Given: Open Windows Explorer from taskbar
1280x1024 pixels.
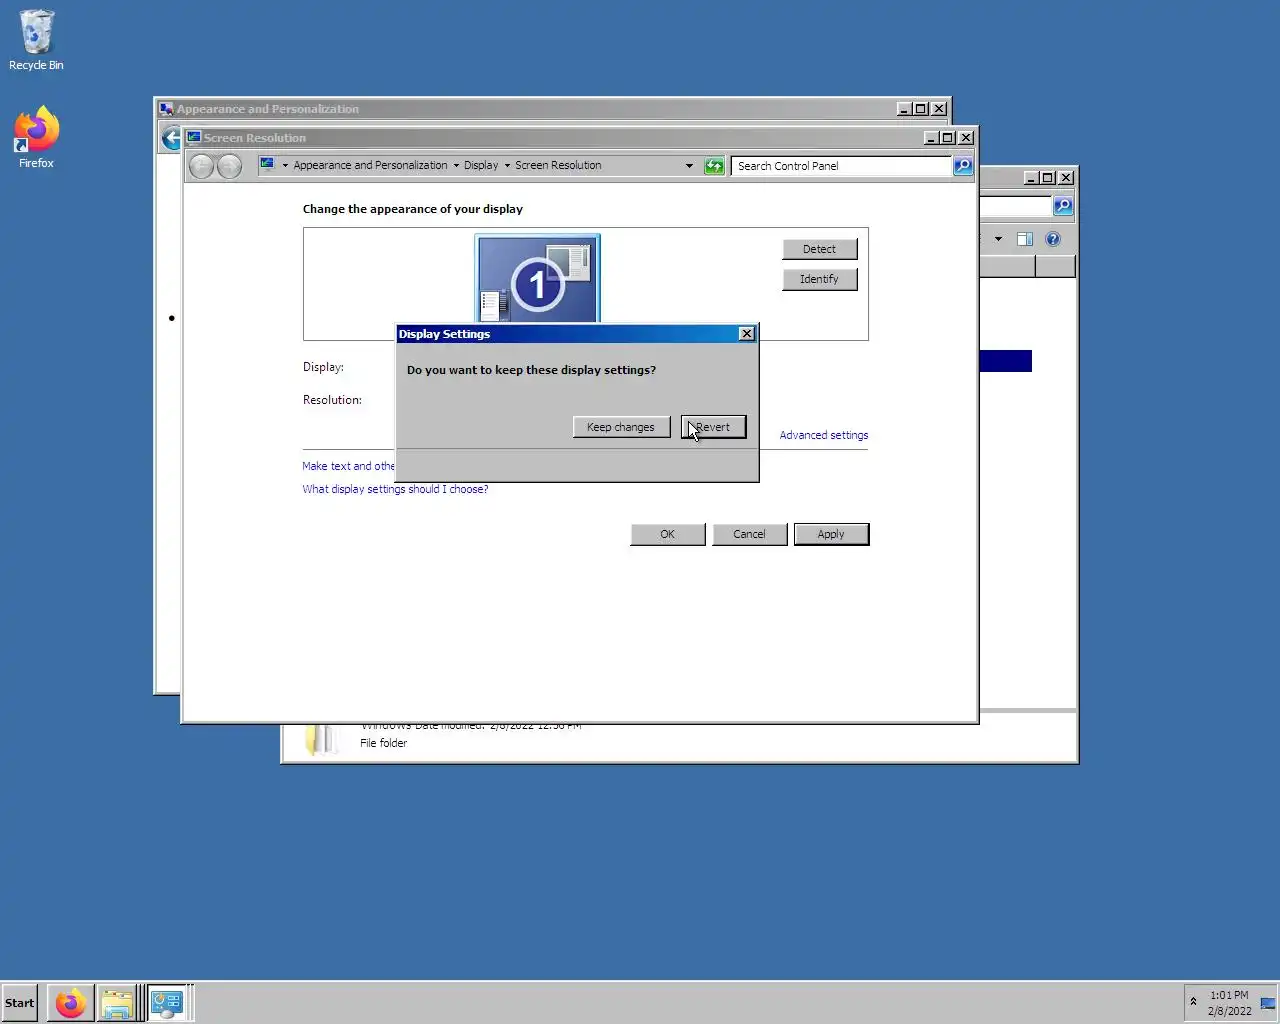Looking at the screenshot, I should point(118,1003).
